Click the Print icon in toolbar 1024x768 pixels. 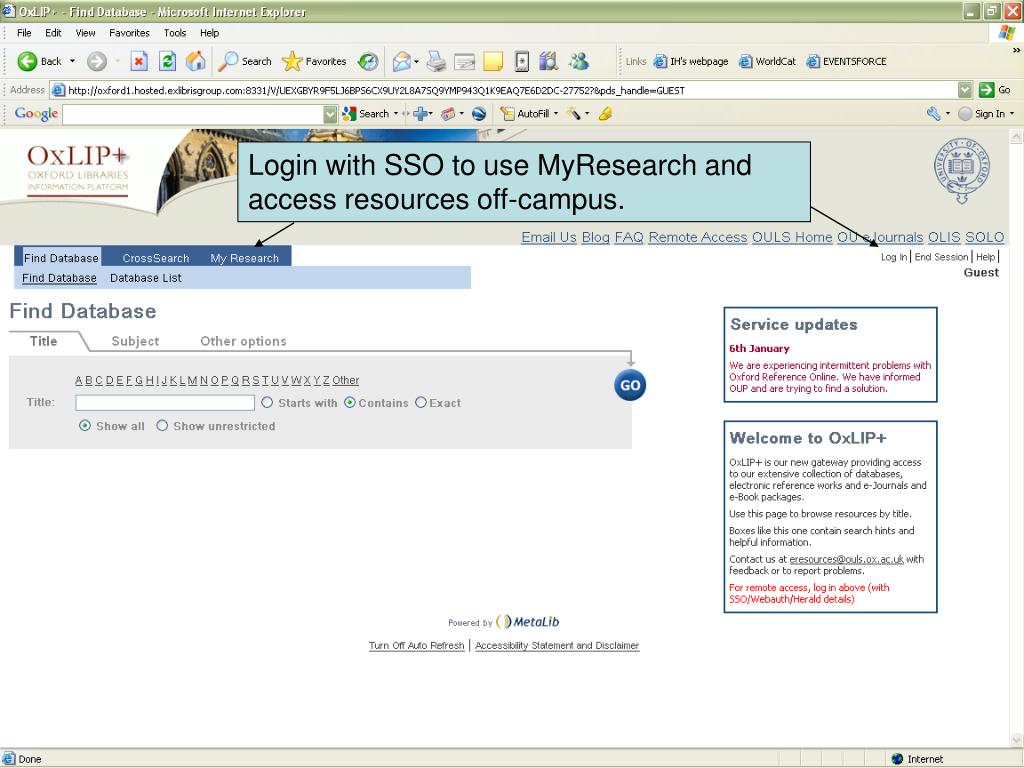click(436, 61)
